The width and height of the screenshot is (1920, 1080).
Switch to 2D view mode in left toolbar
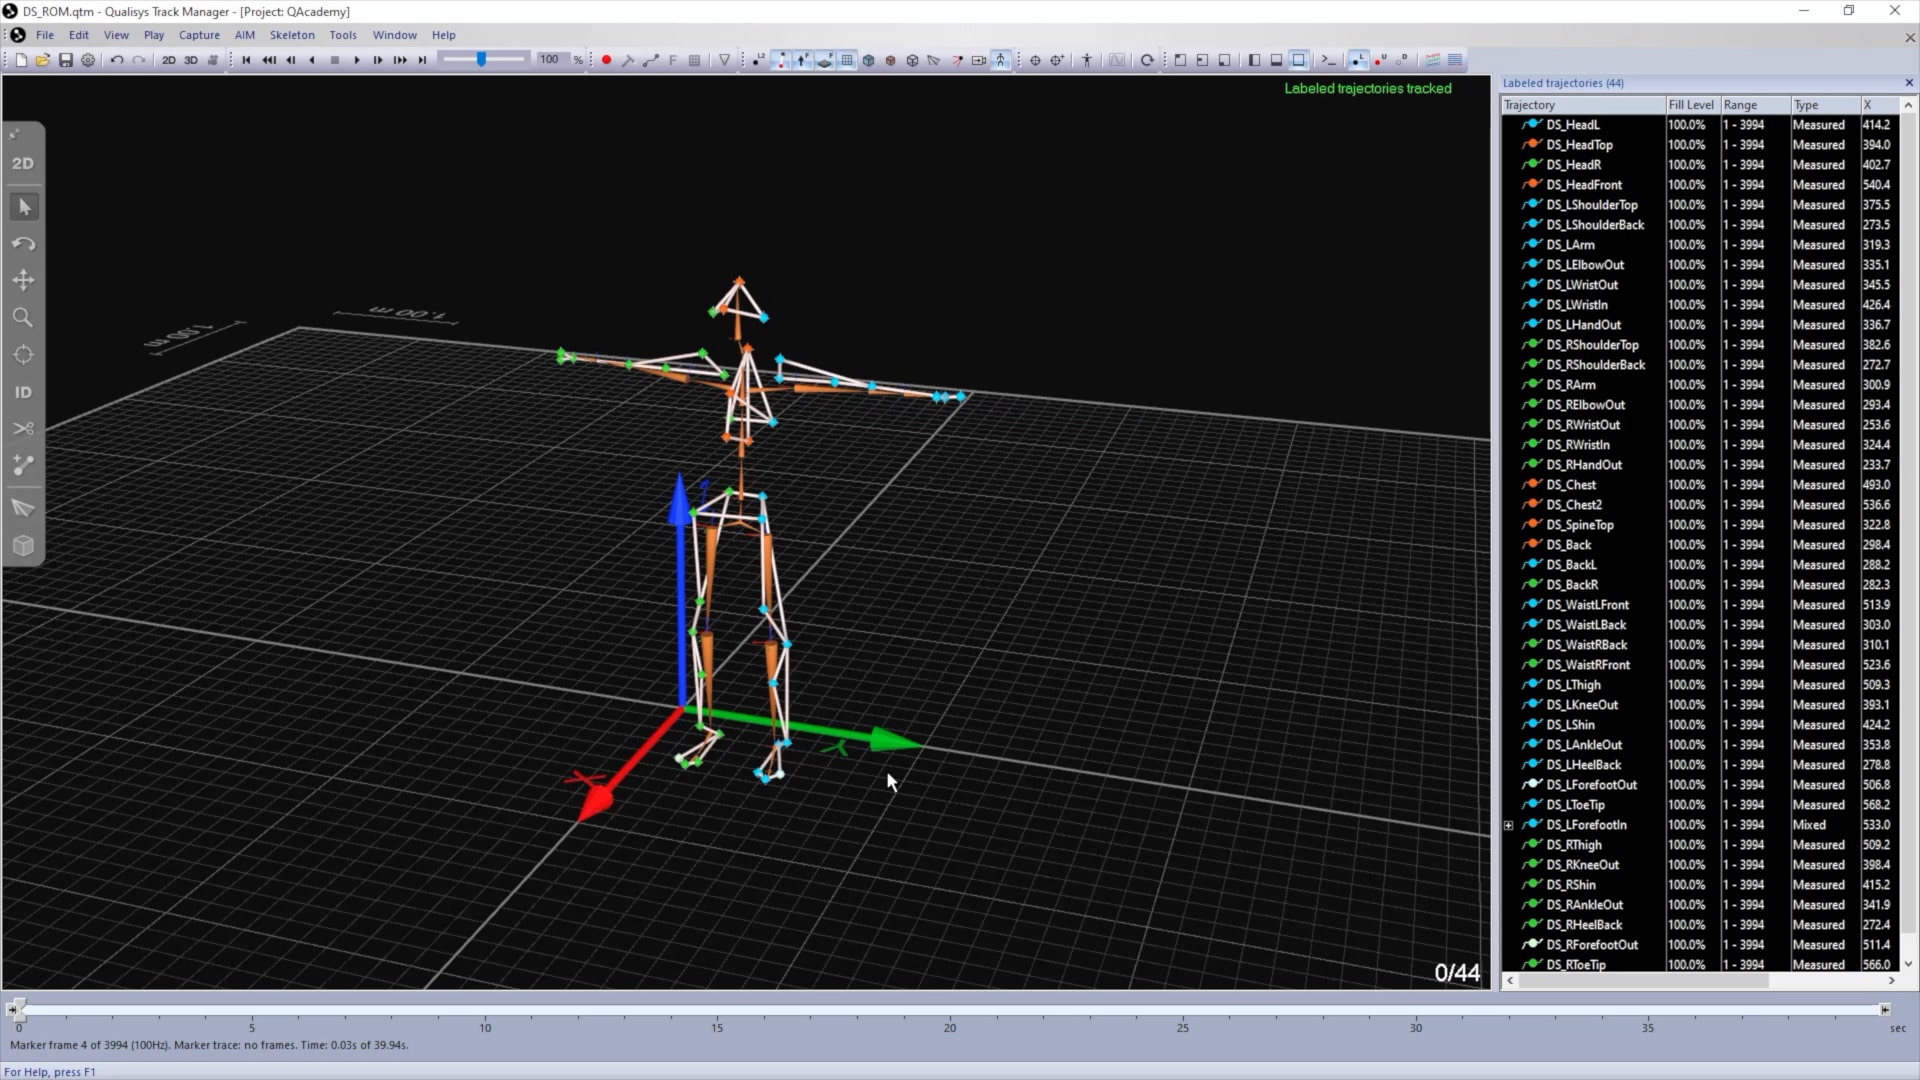23,164
